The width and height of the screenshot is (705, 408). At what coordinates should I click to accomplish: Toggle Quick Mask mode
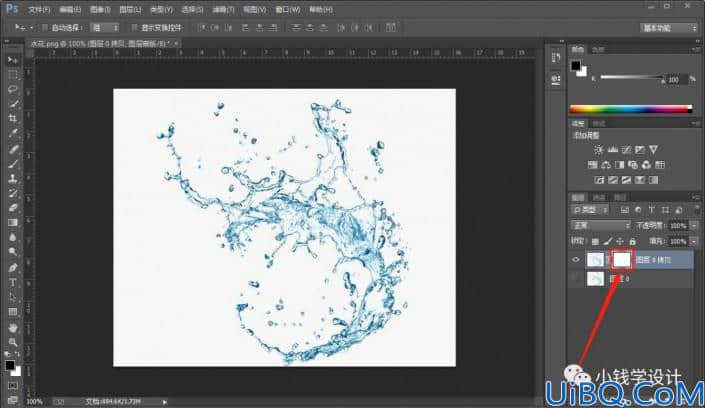(13, 386)
